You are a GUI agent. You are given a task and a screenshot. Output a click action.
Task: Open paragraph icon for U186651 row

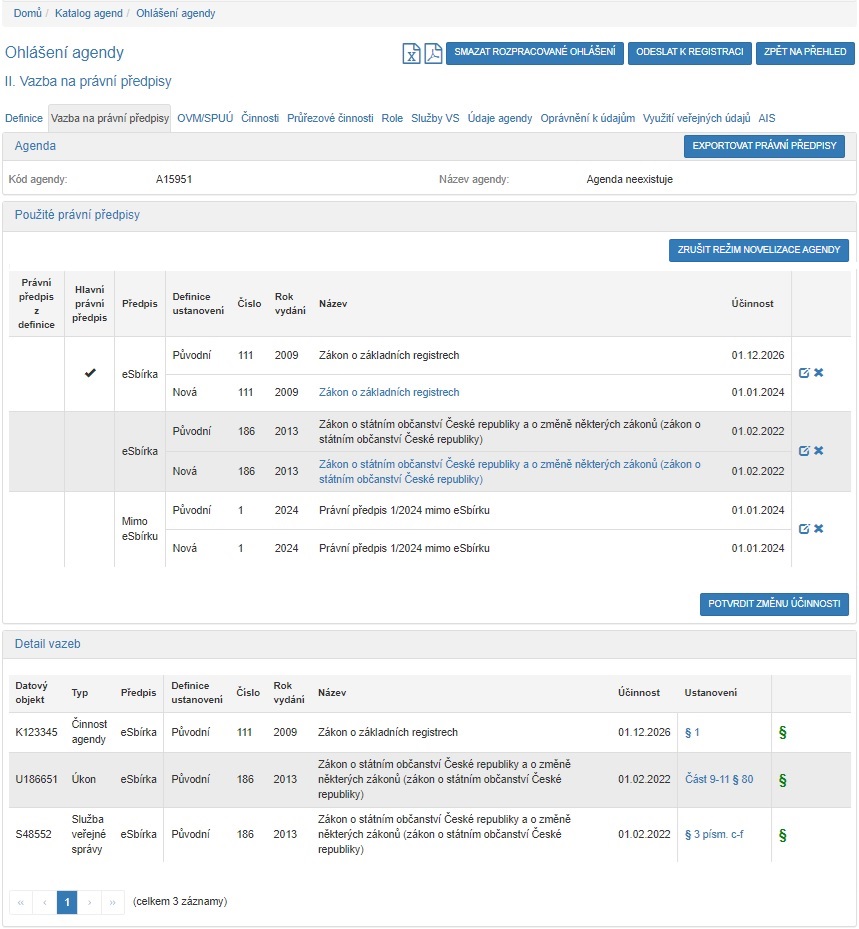coord(783,780)
